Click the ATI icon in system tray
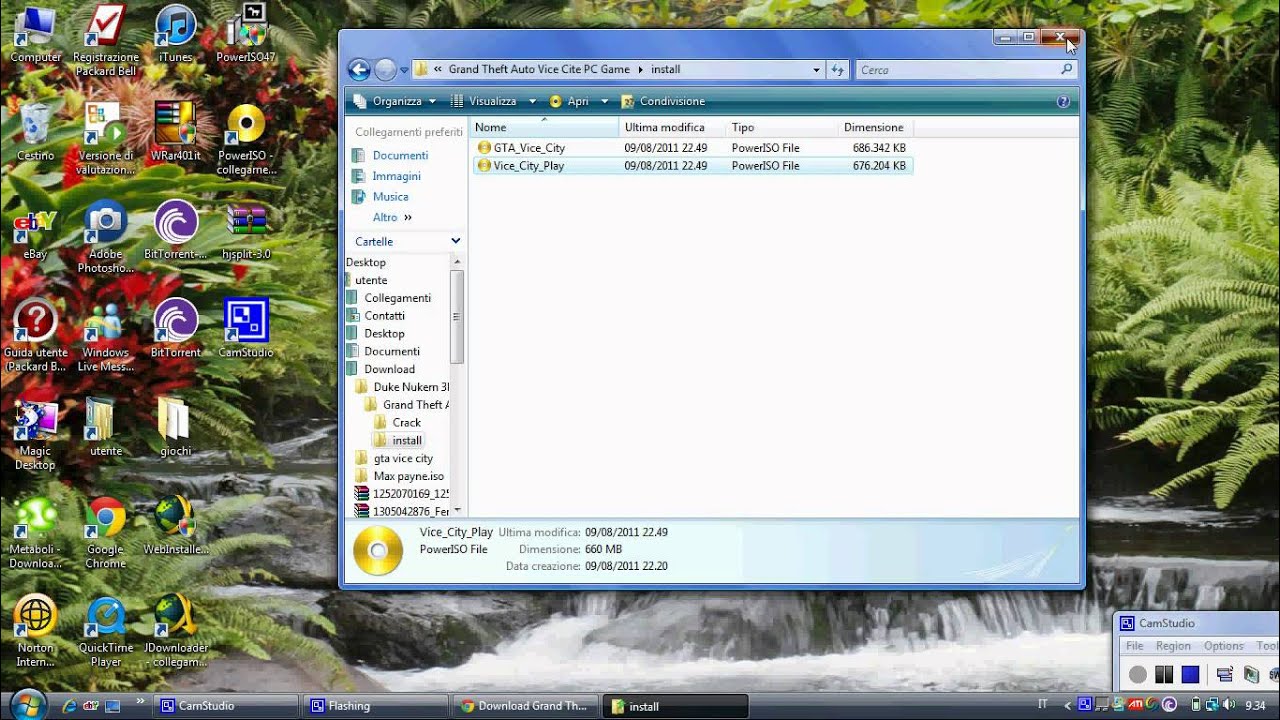This screenshot has width=1280, height=720. (1133, 705)
